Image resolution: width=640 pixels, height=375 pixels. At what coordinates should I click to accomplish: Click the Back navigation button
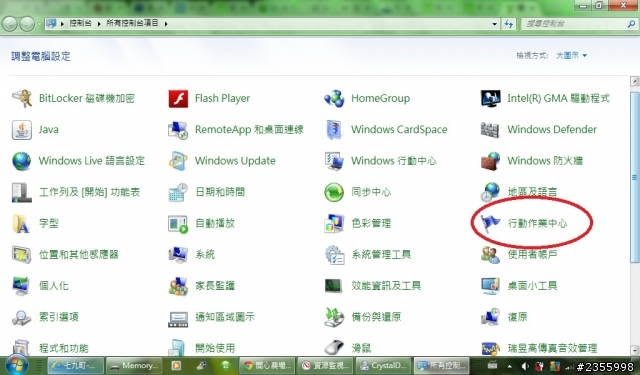[10, 24]
